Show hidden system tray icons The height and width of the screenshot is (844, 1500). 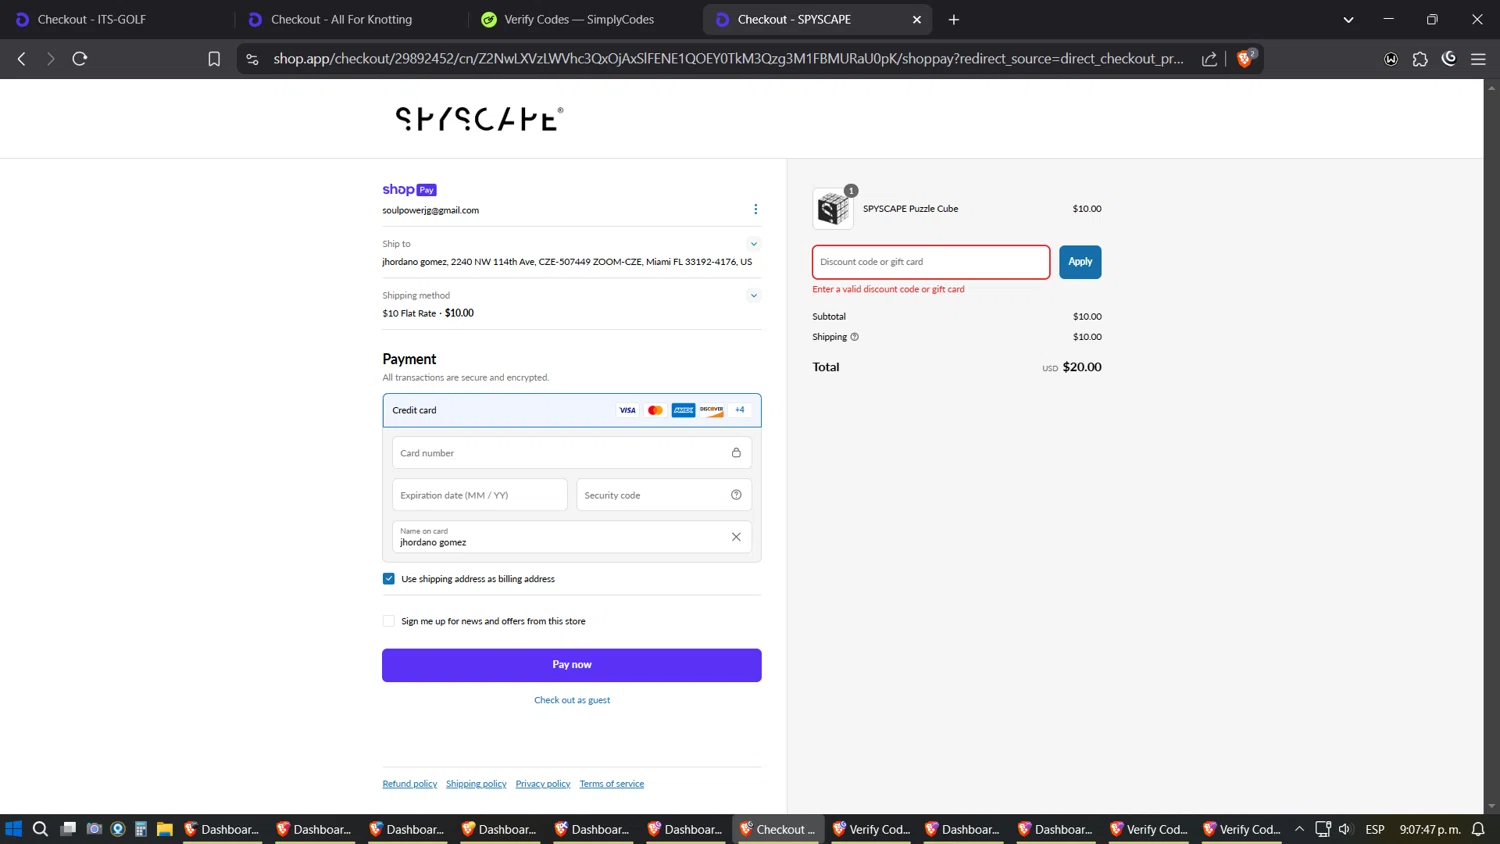[1299, 829]
